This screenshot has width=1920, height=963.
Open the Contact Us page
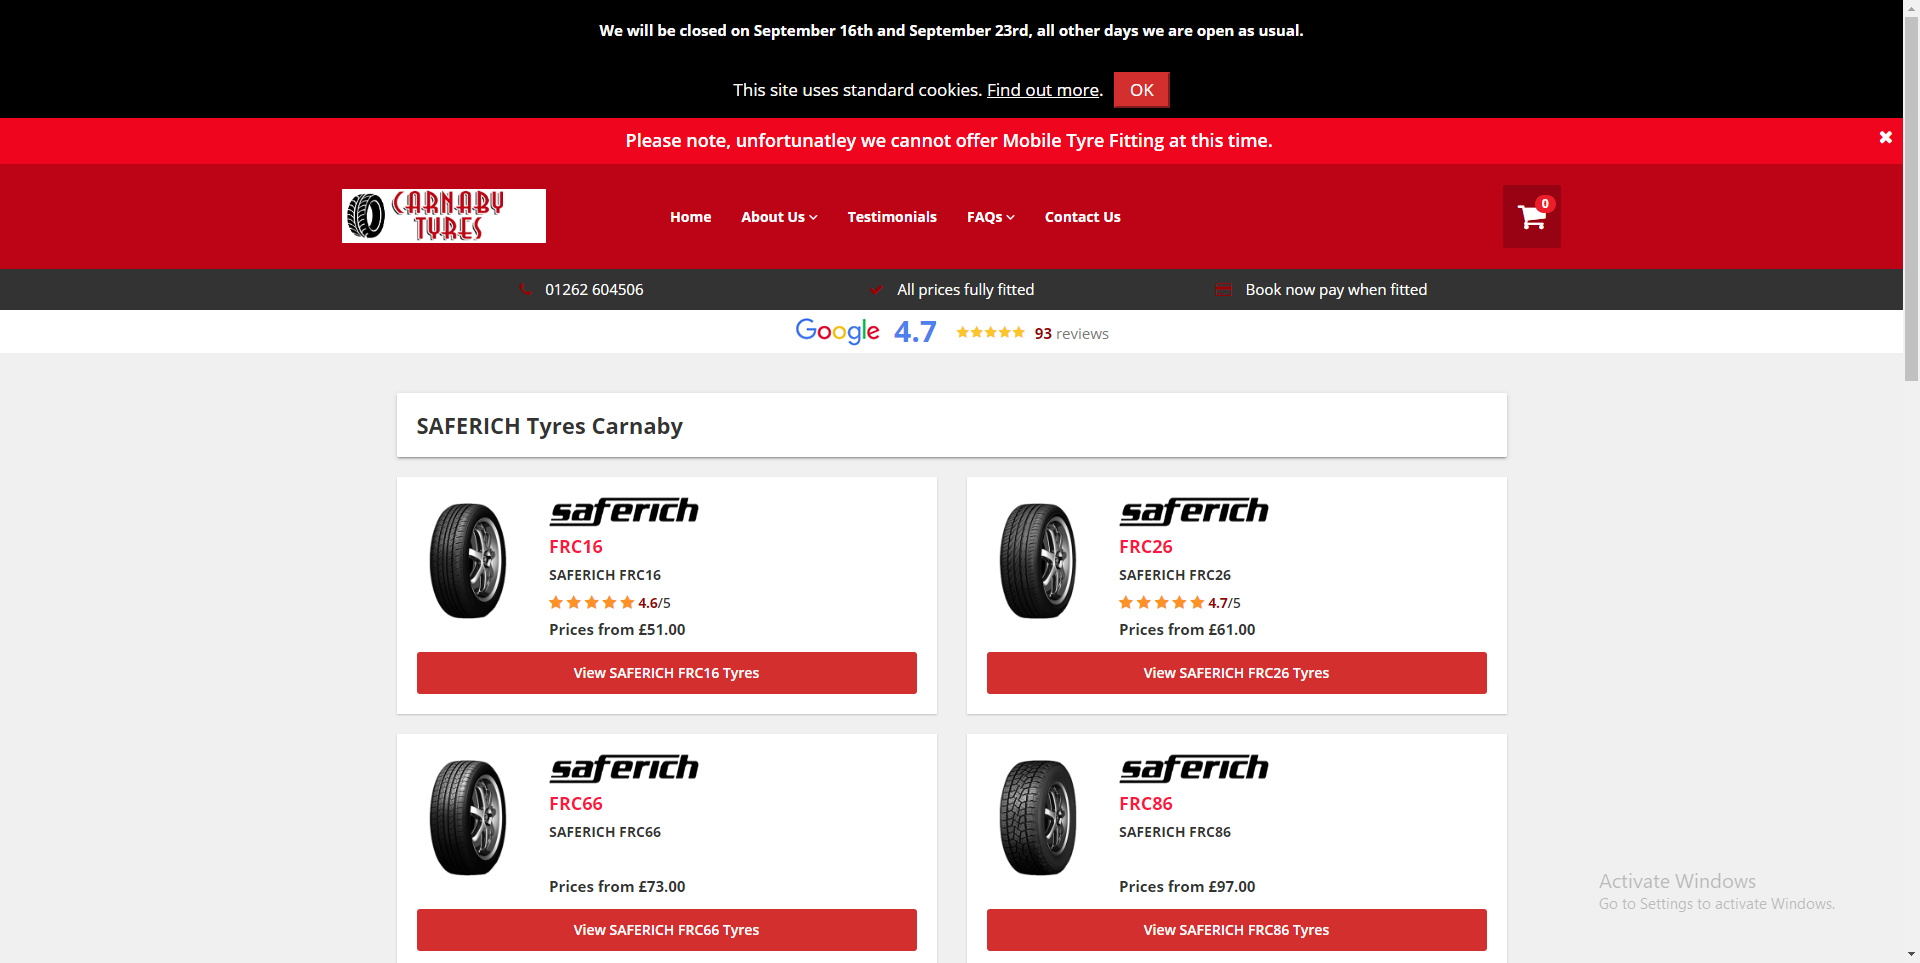click(x=1082, y=217)
